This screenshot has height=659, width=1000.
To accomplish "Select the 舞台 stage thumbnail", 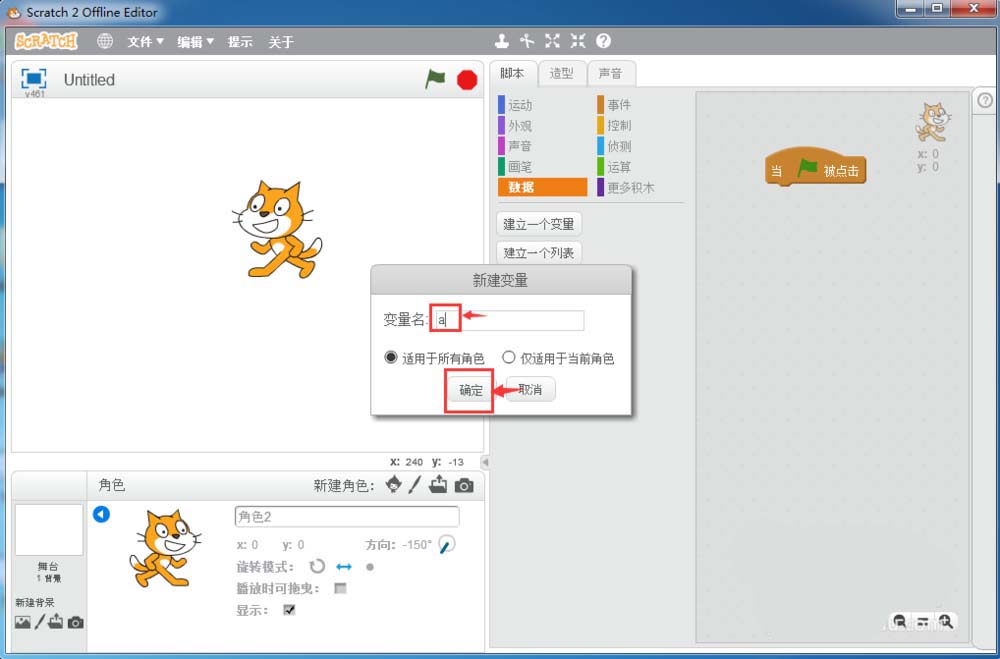I will pyautogui.click(x=48, y=530).
